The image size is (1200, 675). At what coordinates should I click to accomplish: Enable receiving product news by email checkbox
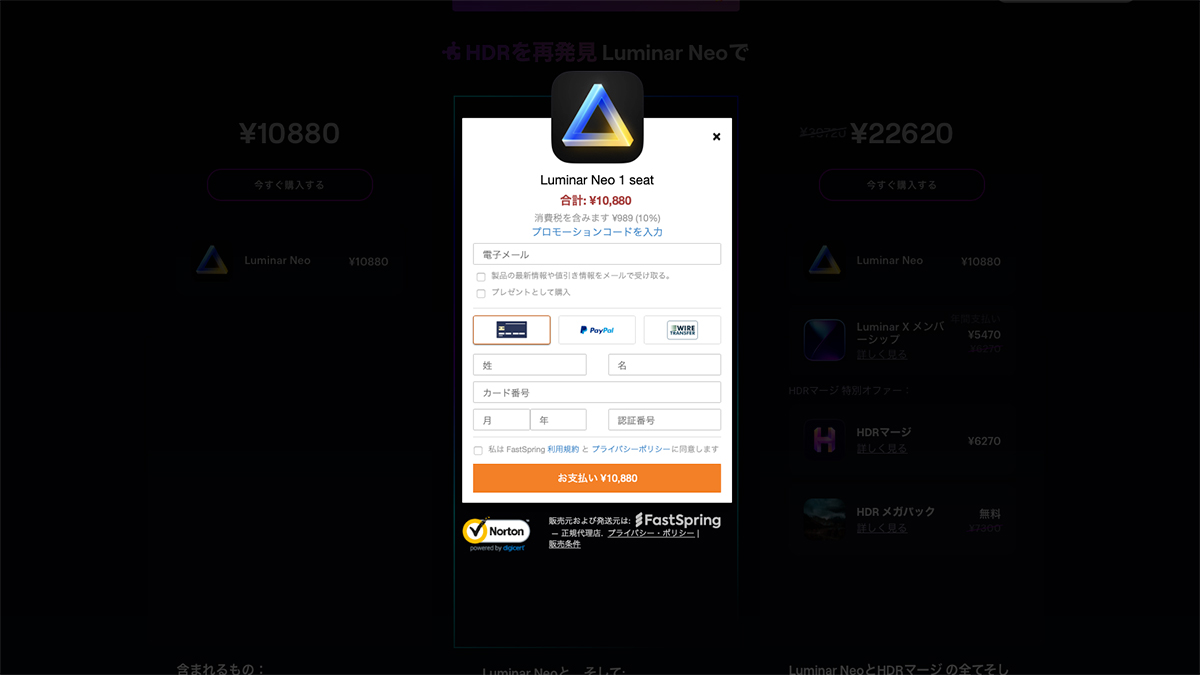[481, 276]
